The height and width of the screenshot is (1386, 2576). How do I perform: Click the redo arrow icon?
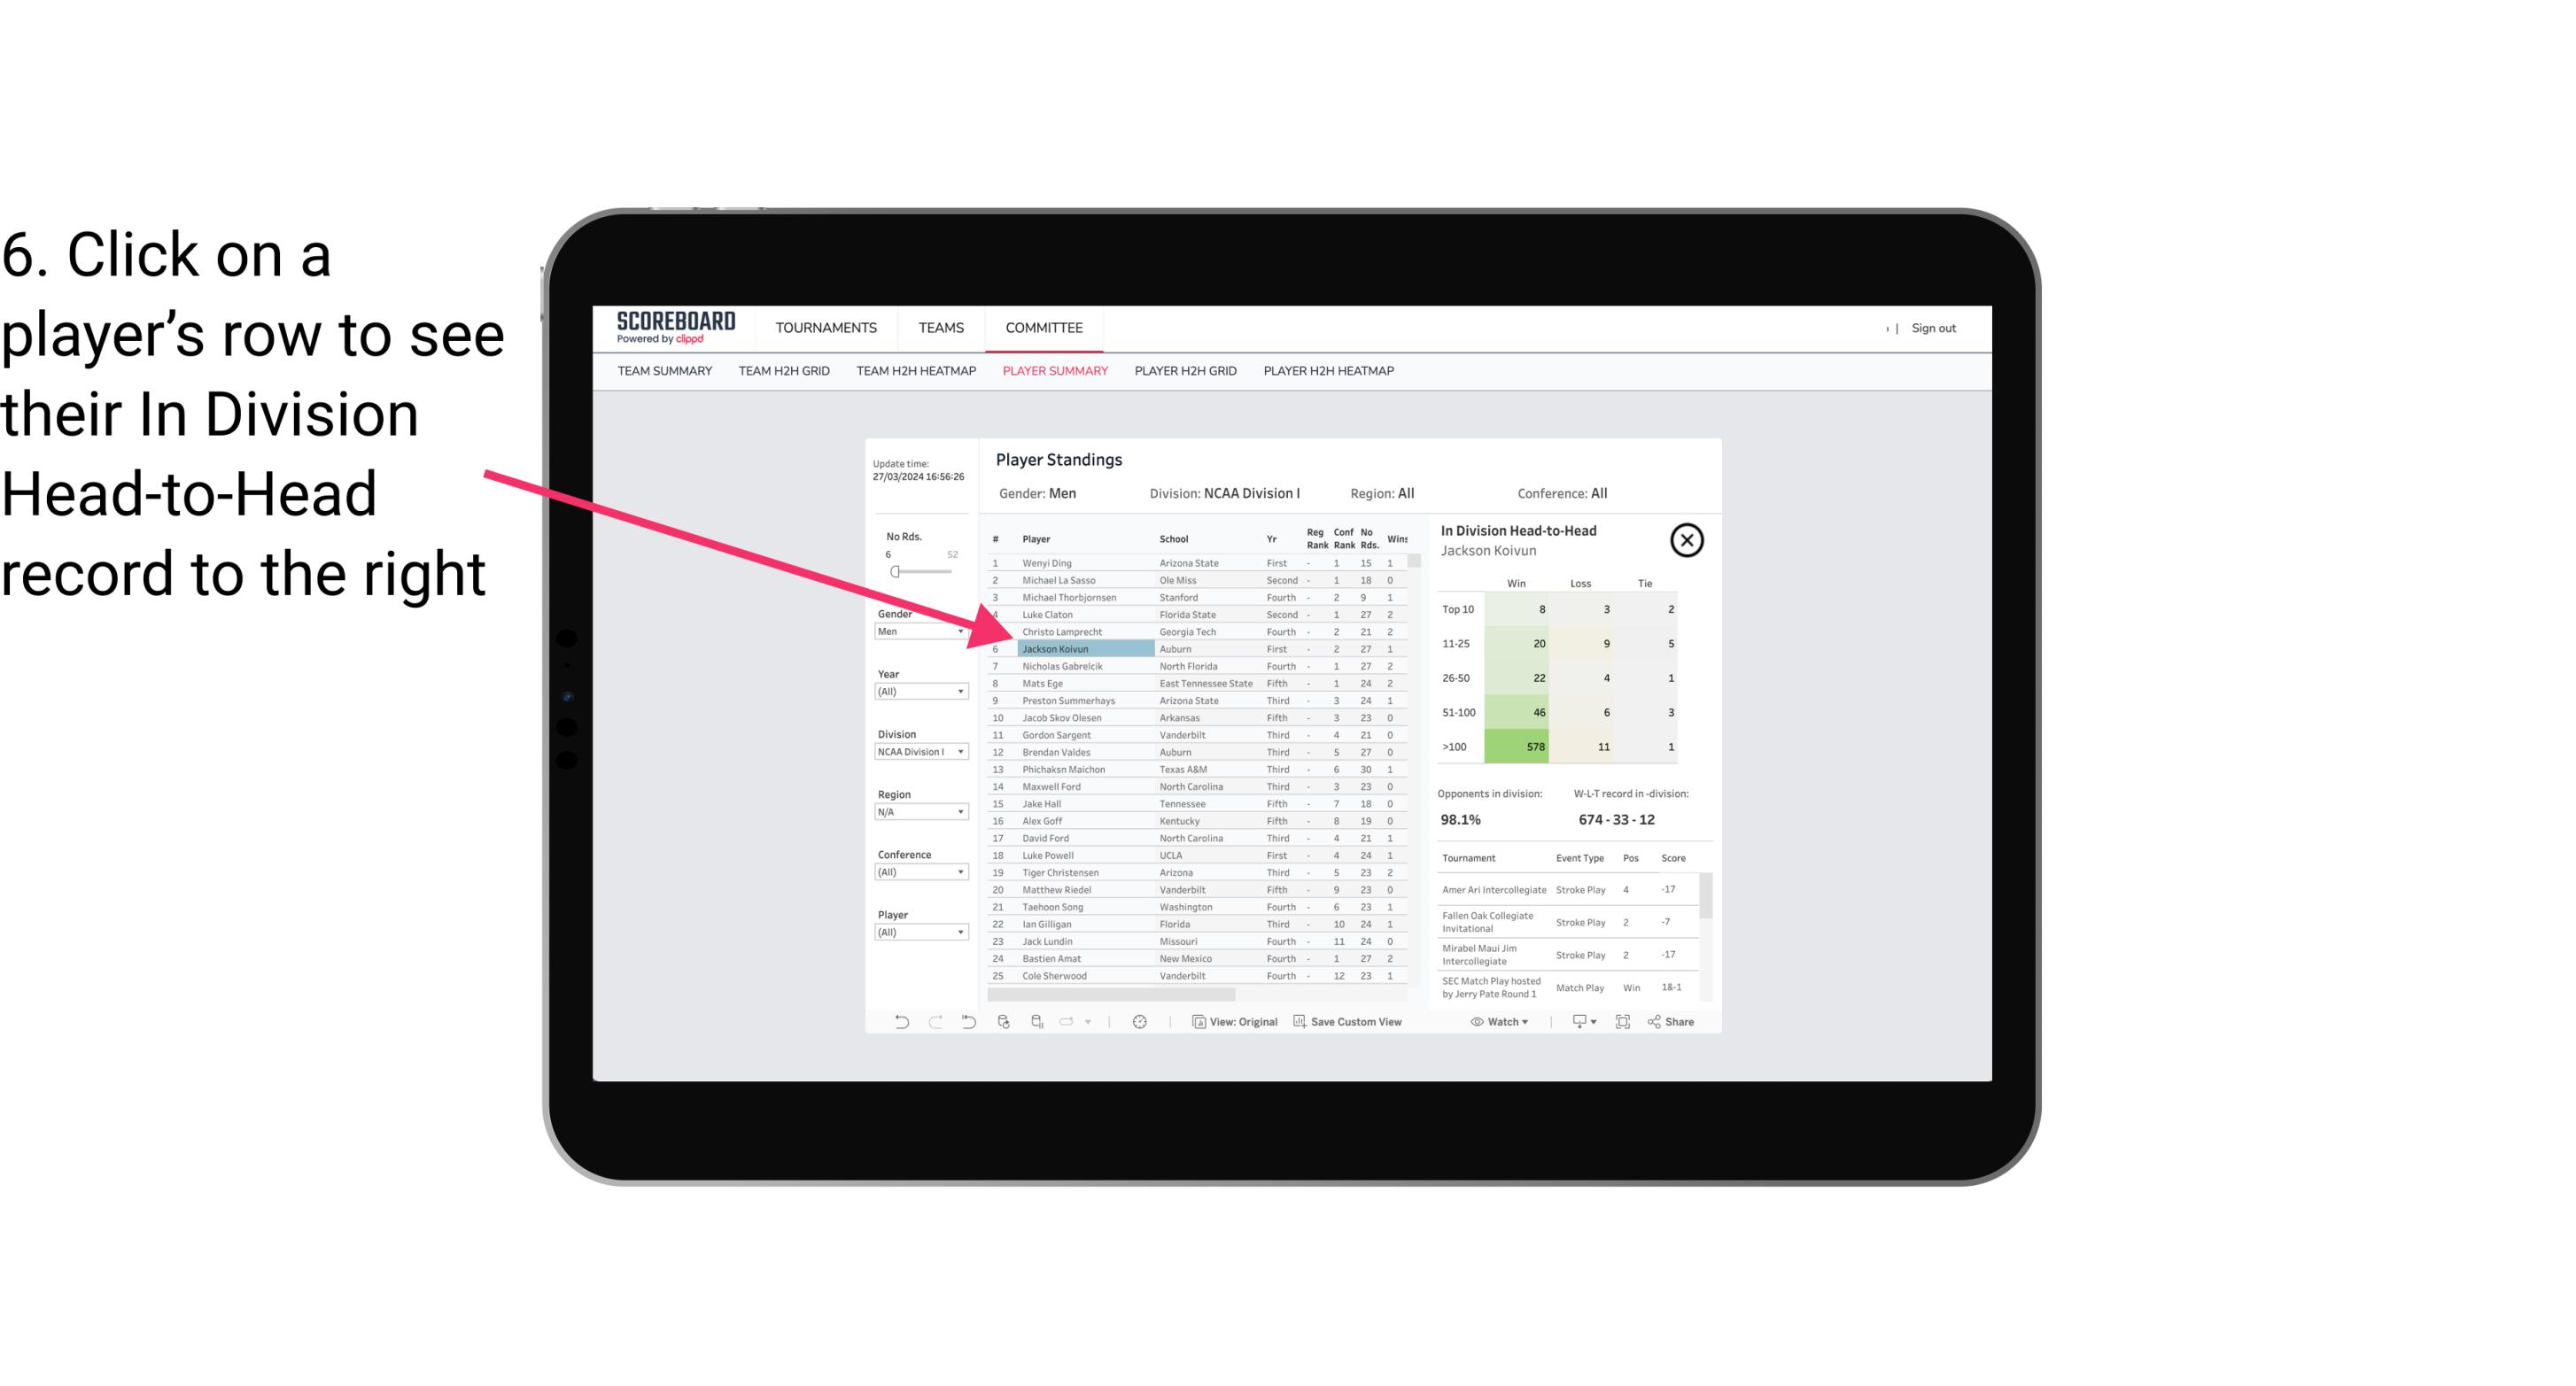pos(935,1024)
